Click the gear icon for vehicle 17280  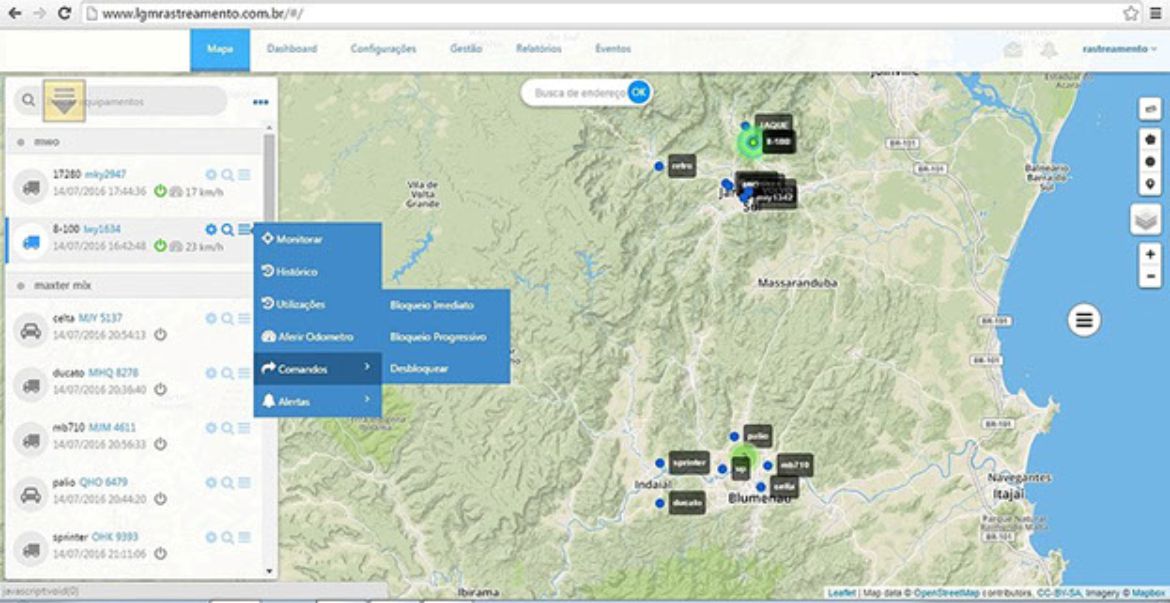point(211,175)
